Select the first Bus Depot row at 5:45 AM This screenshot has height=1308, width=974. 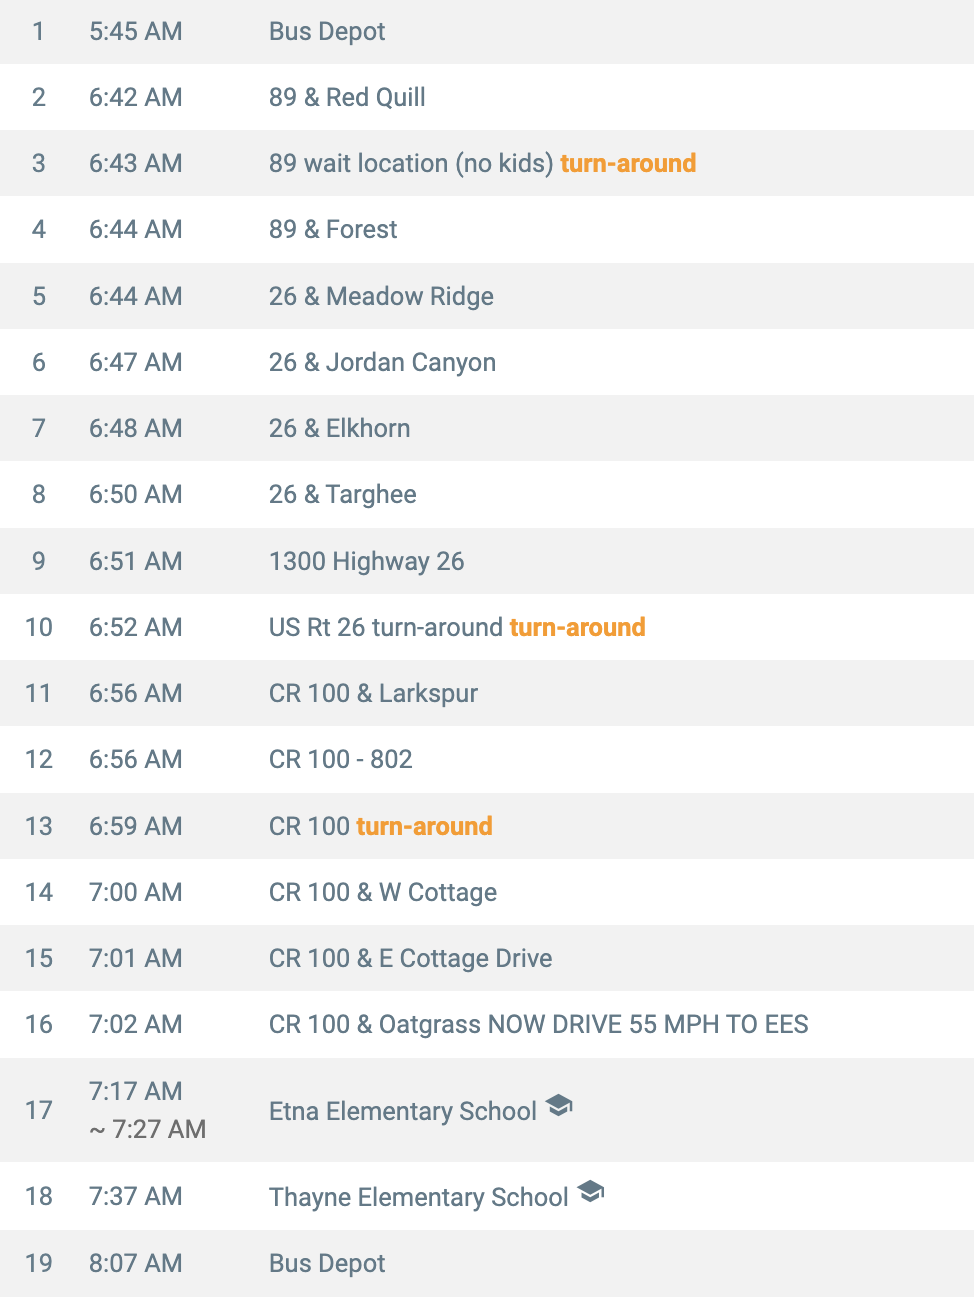coord(487,32)
